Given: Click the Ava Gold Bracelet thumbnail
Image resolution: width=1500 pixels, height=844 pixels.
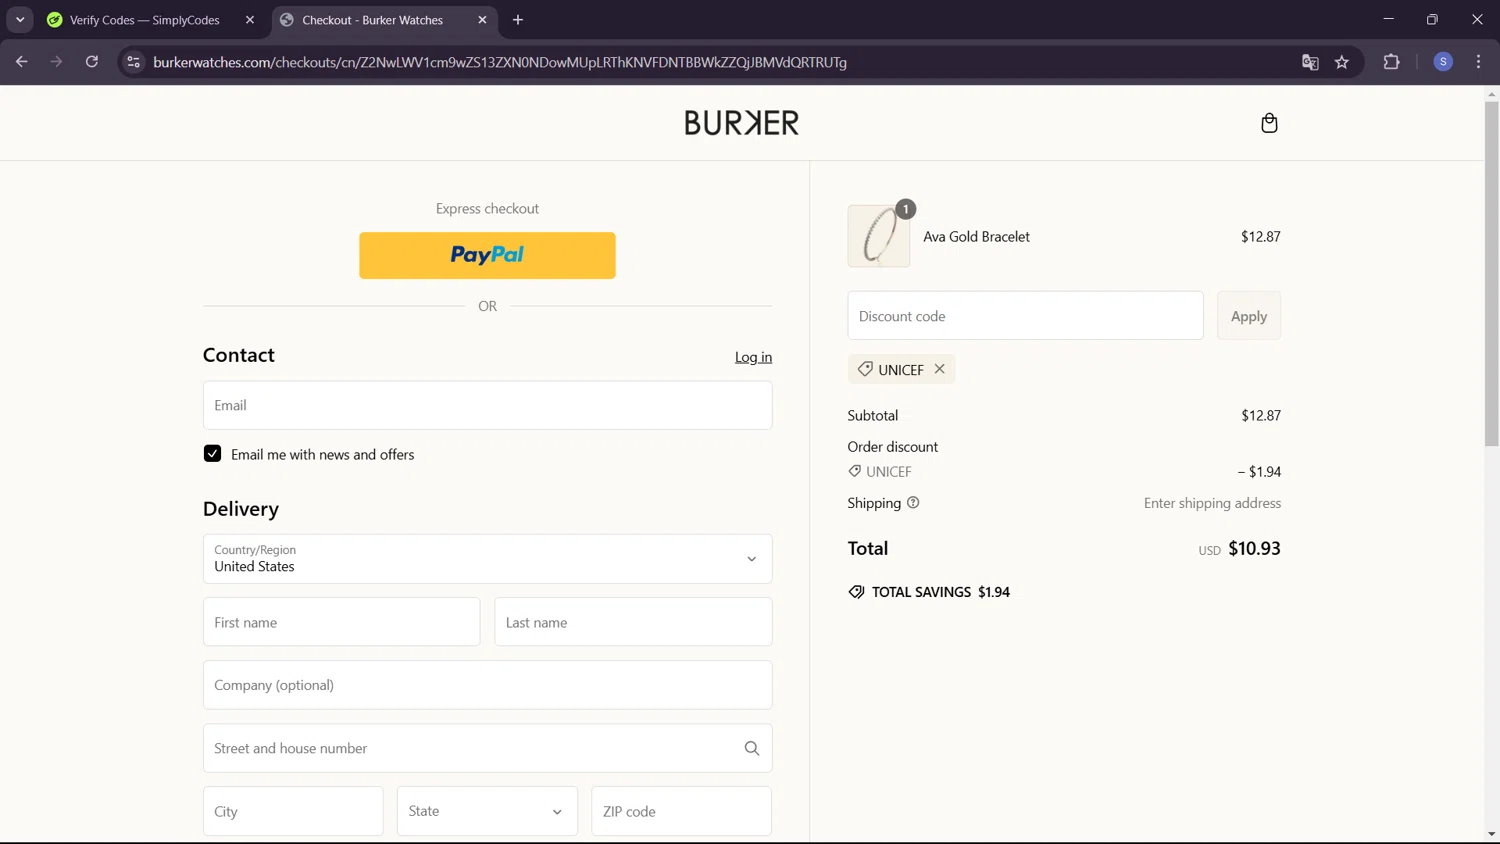Looking at the screenshot, I should tap(879, 236).
